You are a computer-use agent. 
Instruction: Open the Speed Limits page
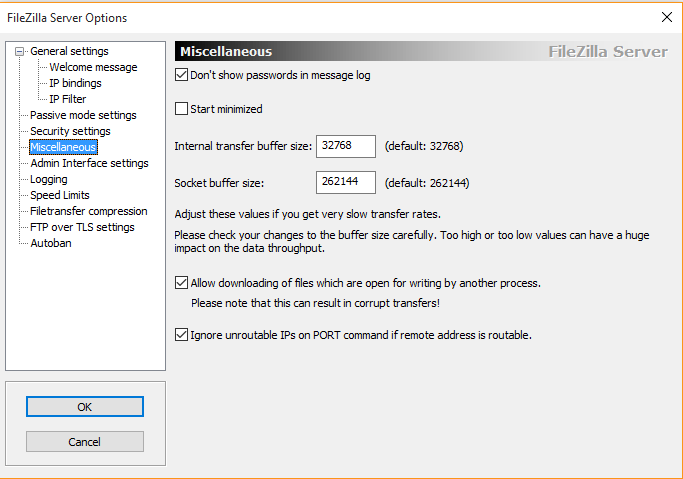coord(60,195)
